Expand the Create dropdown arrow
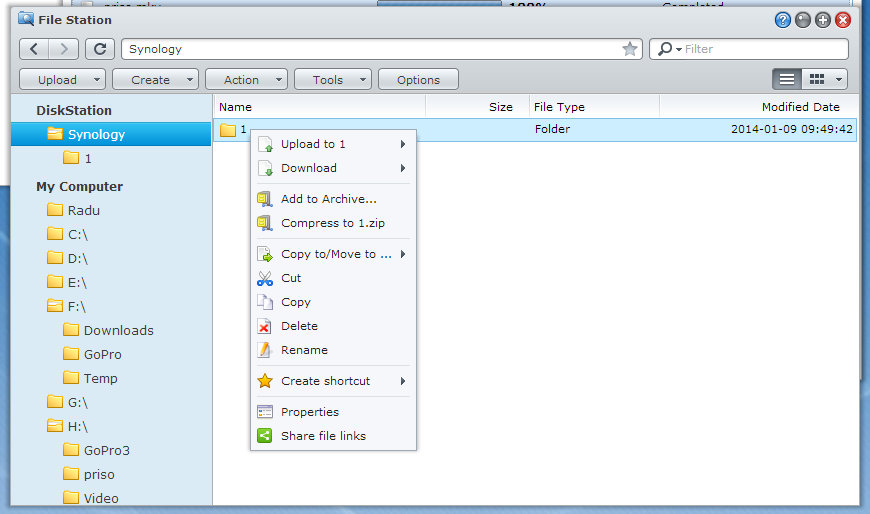This screenshot has width=870, height=514. [x=190, y=79]
